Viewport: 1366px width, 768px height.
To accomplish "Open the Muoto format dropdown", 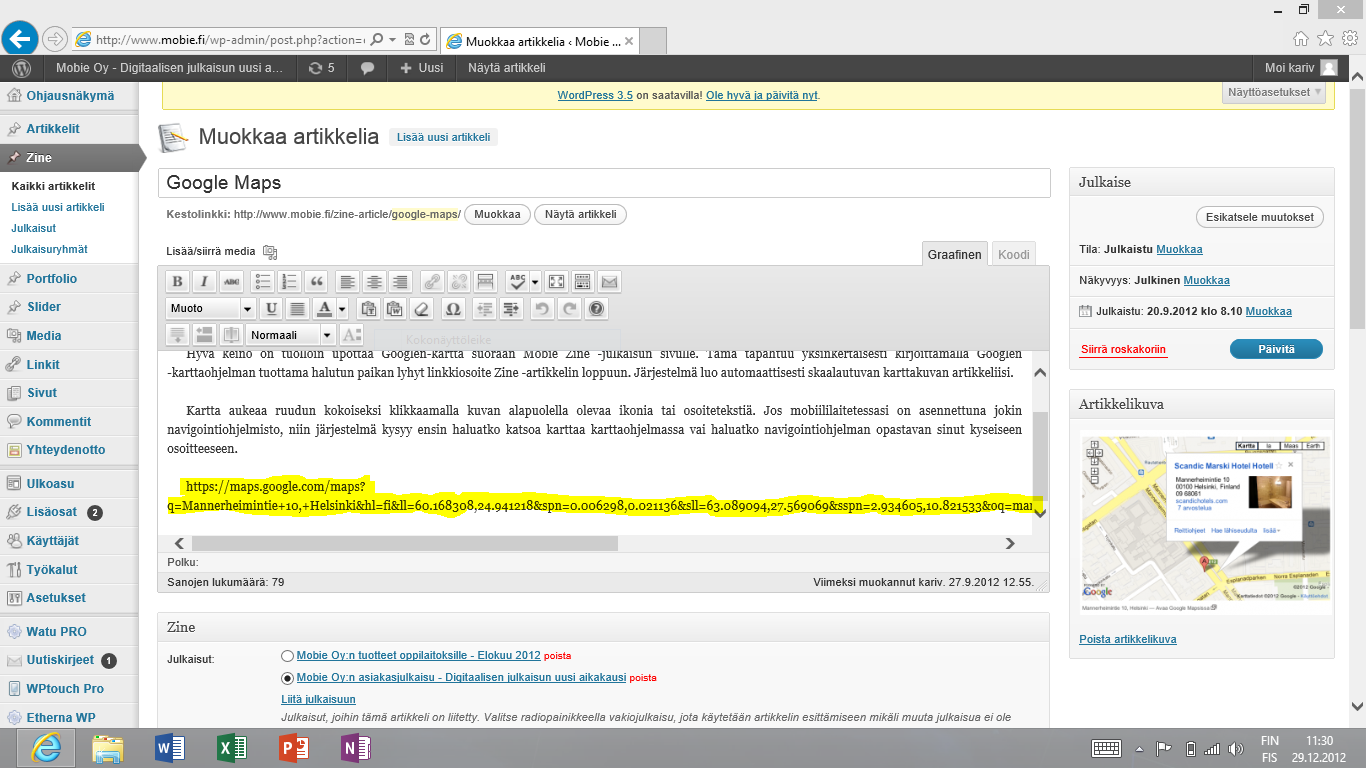I will tap(210, 309).
